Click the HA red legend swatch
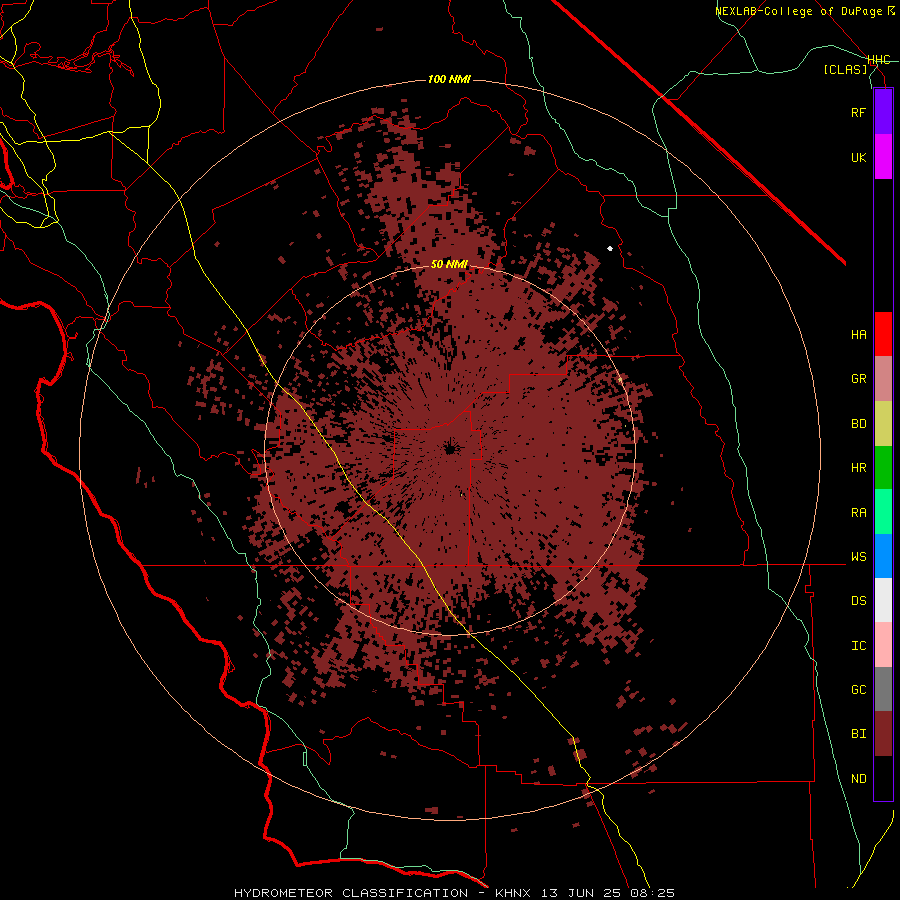Viewport: 900px width, 900px height. [x=883, y=334]
